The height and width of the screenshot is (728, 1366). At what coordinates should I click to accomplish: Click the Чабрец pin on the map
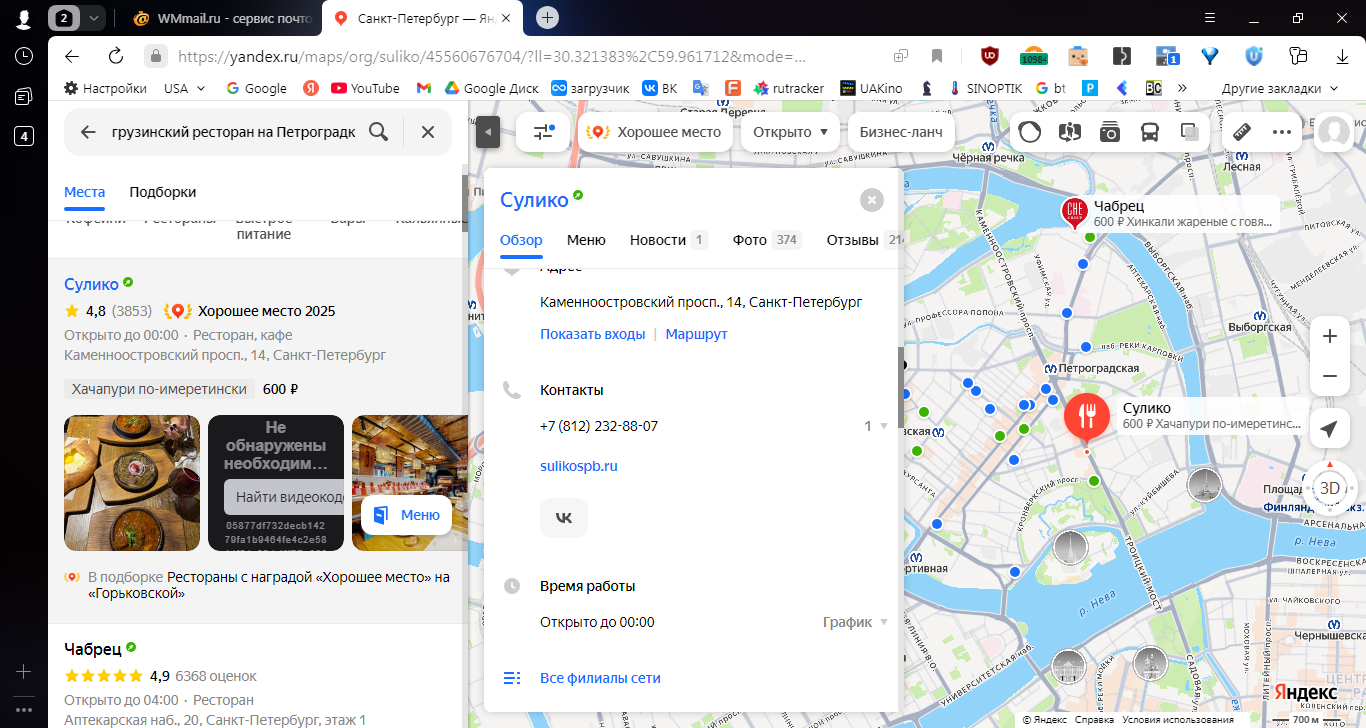[1075, 211]
